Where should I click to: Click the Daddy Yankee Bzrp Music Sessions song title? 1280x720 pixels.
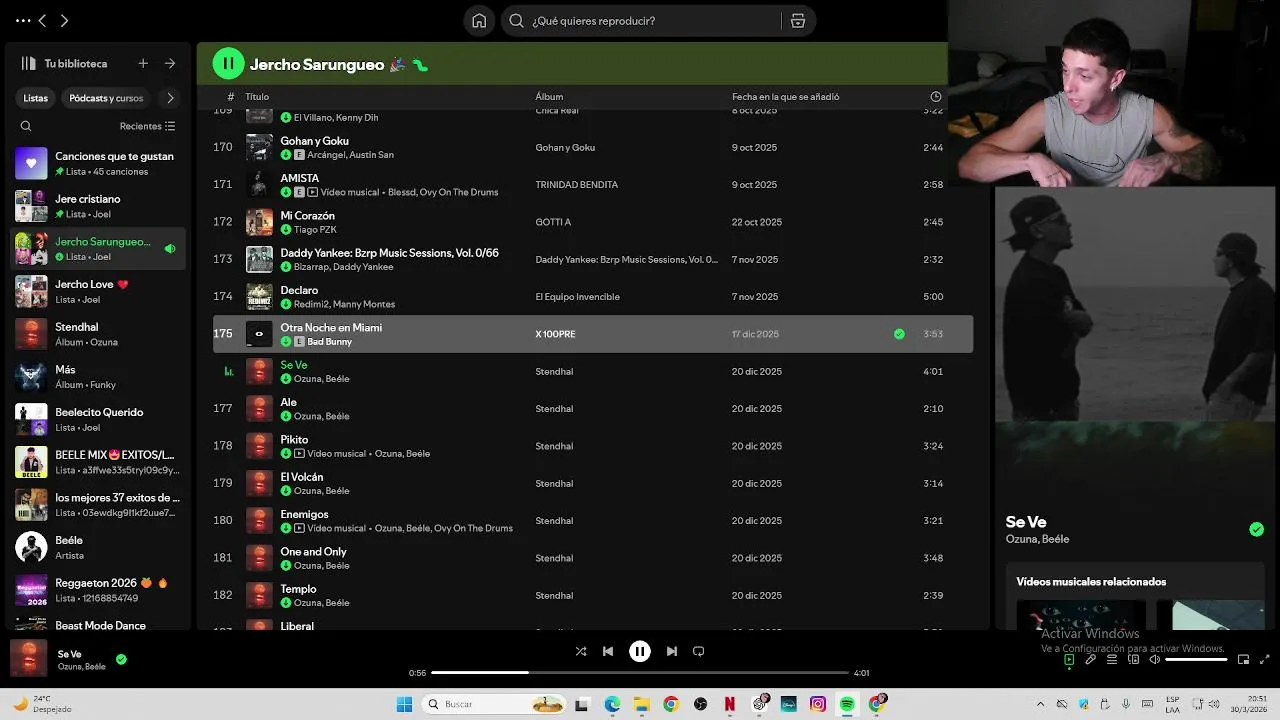tap(389, 253)
